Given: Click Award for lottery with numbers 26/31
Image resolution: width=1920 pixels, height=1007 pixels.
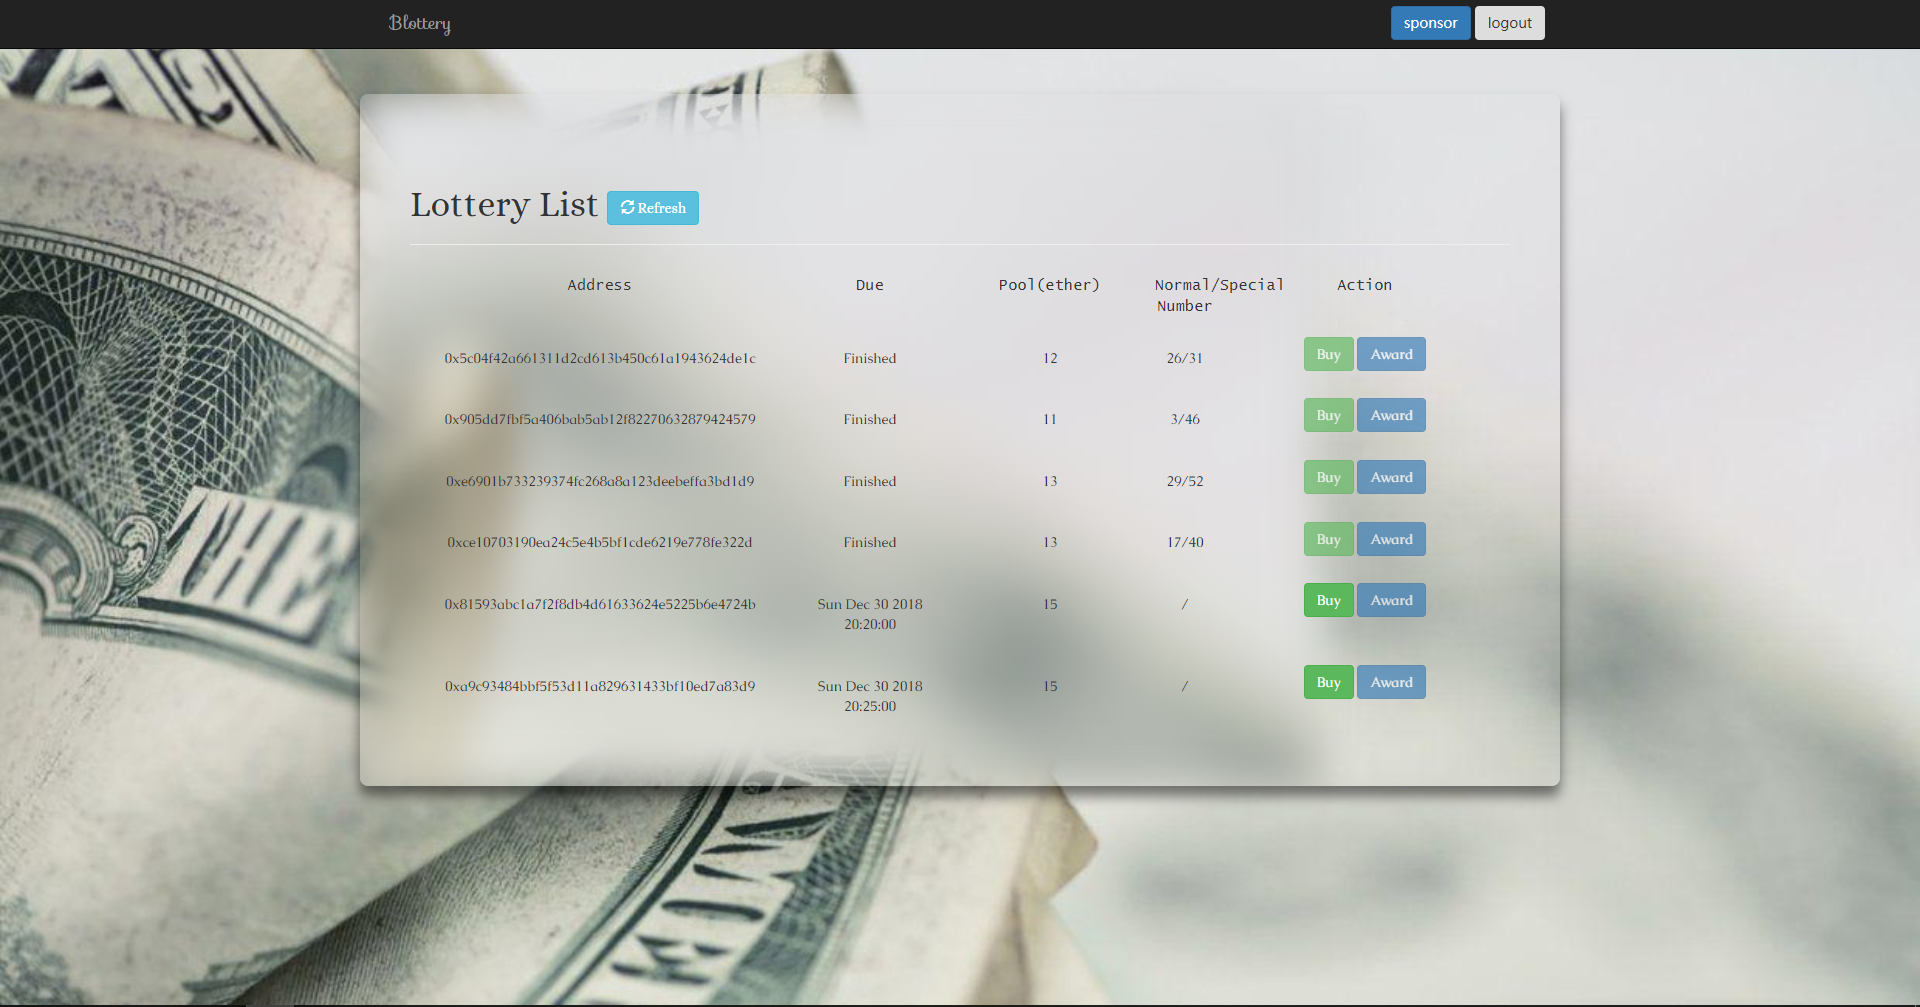Looking at the screenshot, I should pos(1390,354).
